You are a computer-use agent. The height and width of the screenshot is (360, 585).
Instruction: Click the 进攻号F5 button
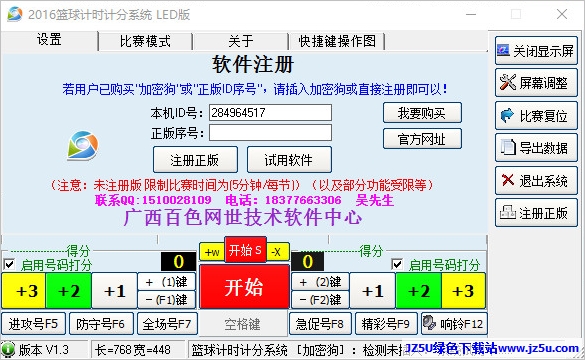[34, 323]
